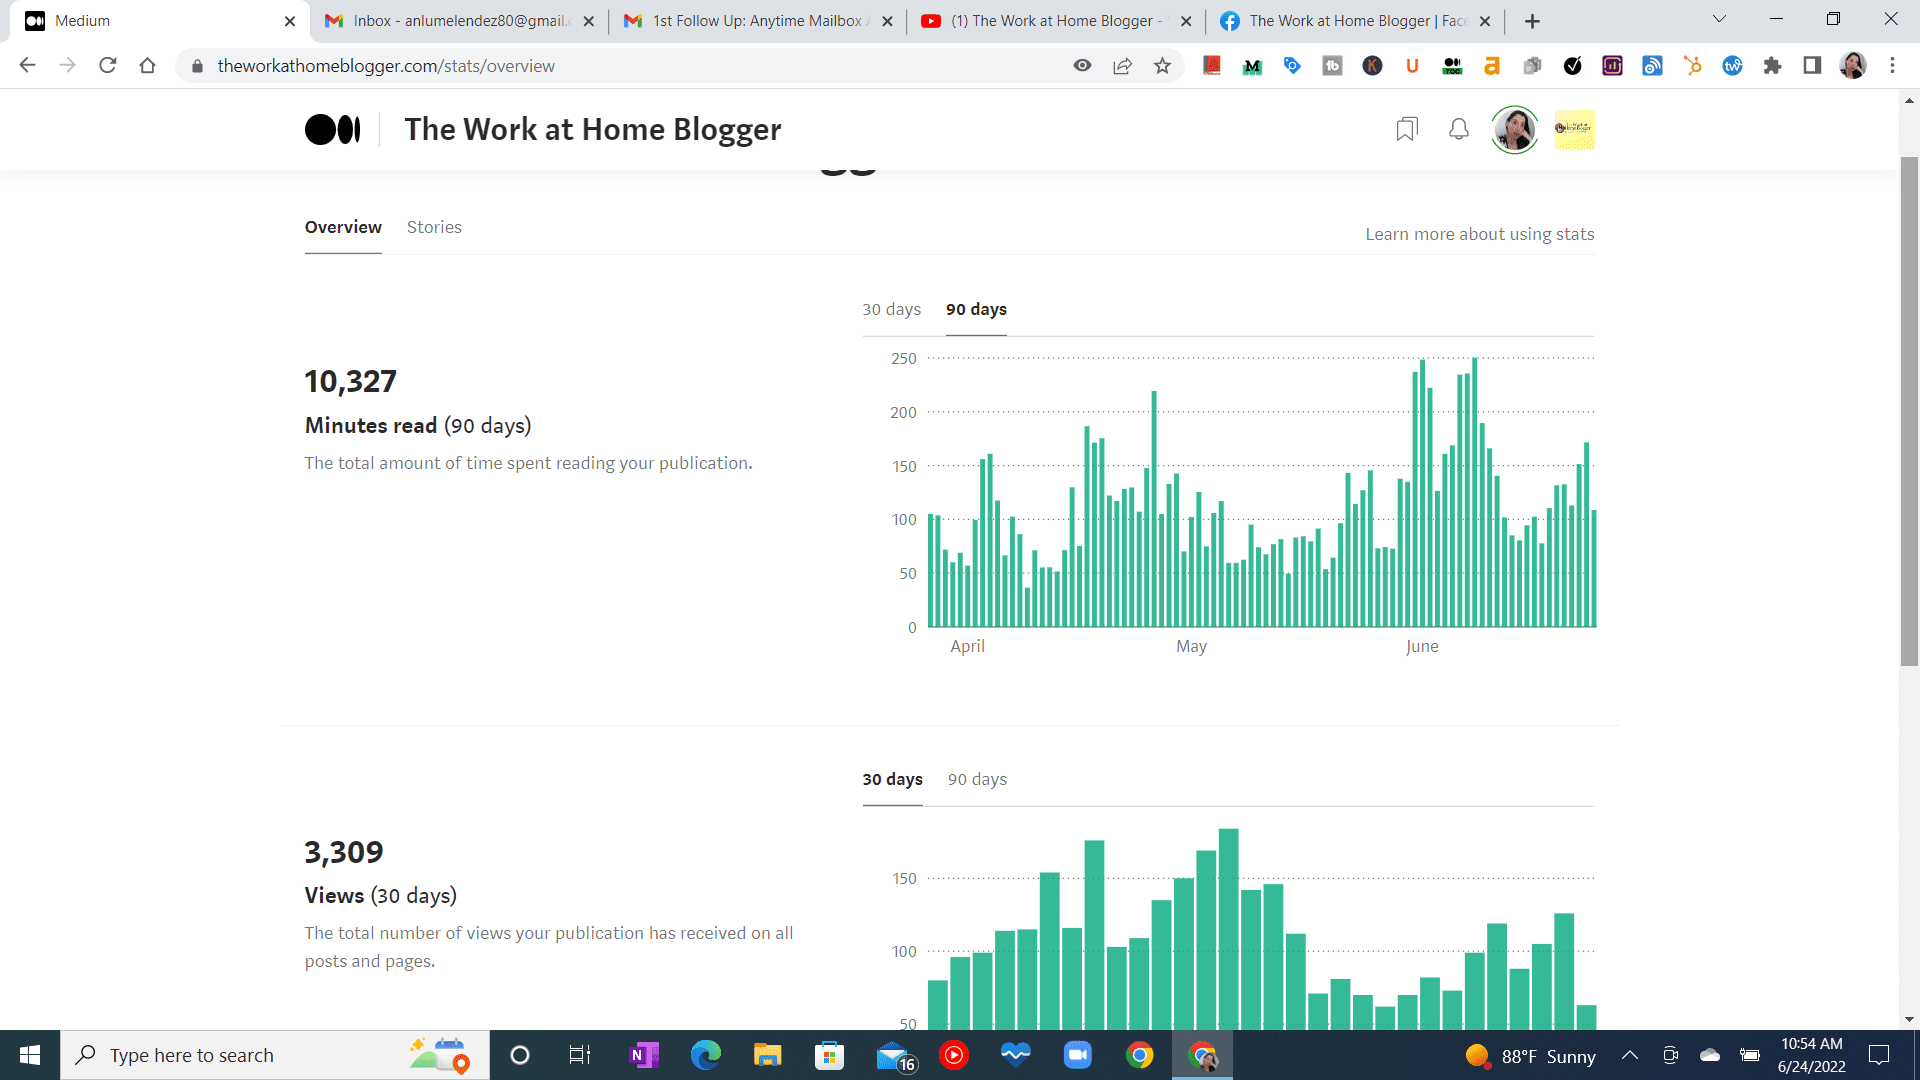Open the green M Medium extension
The height and width of the screenshot is (1080, 1920).
[x=1252, y=66]
